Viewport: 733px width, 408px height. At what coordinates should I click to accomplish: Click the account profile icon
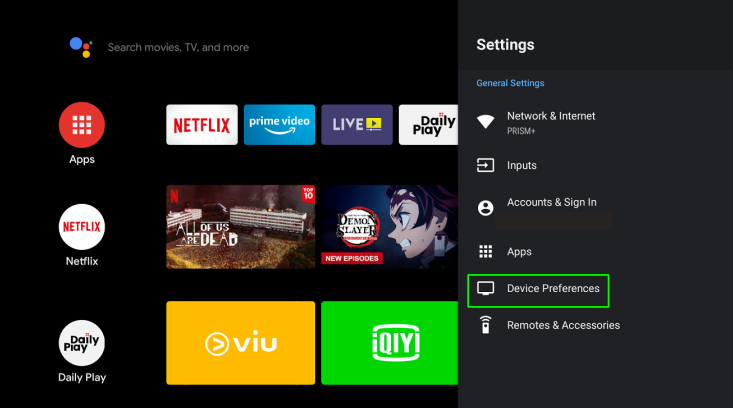coord(485,208)
